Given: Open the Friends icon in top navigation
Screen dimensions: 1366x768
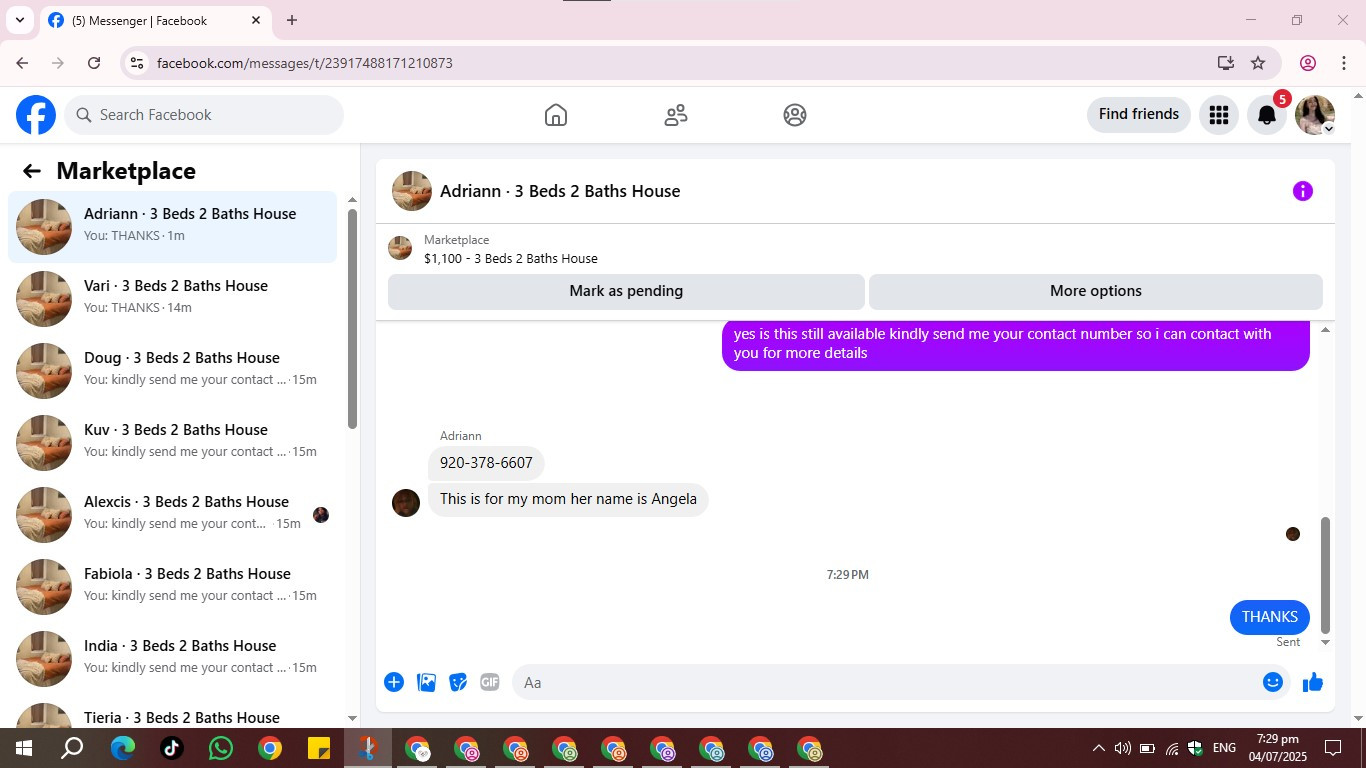Looking at the screenshot, I should coord(676,115).
